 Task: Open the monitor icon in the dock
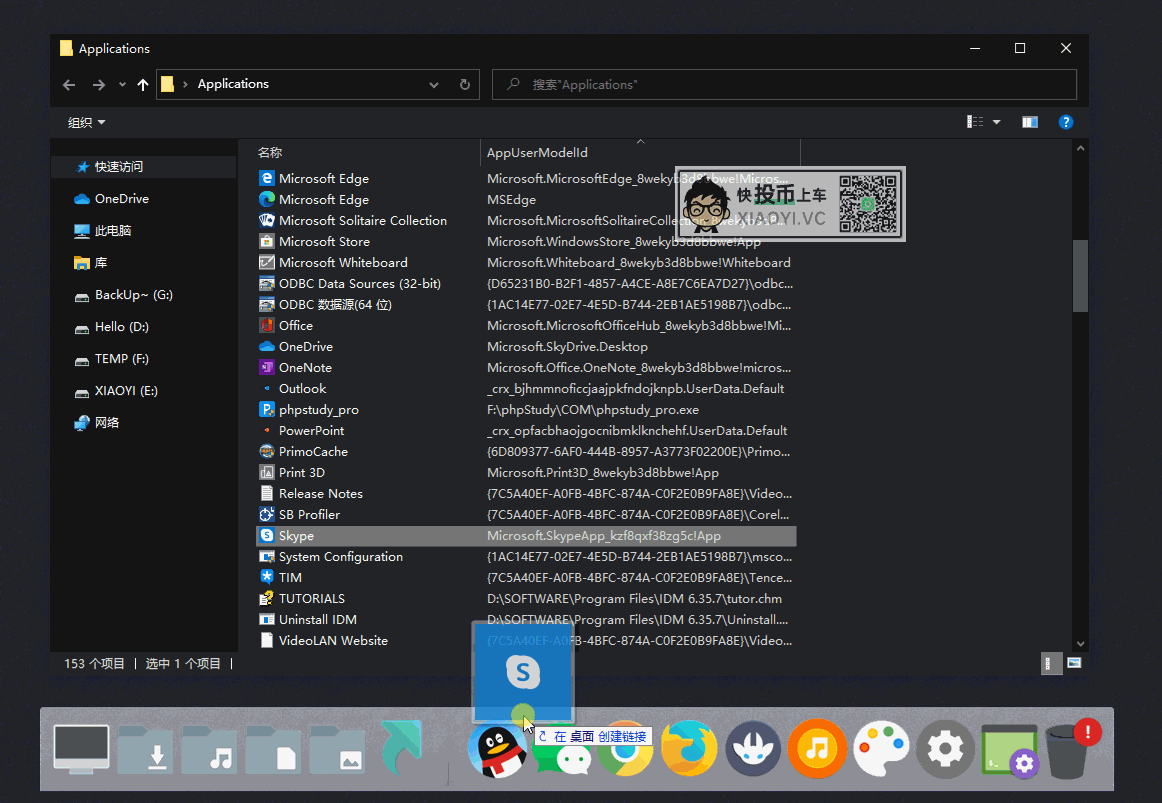(81, 749)
